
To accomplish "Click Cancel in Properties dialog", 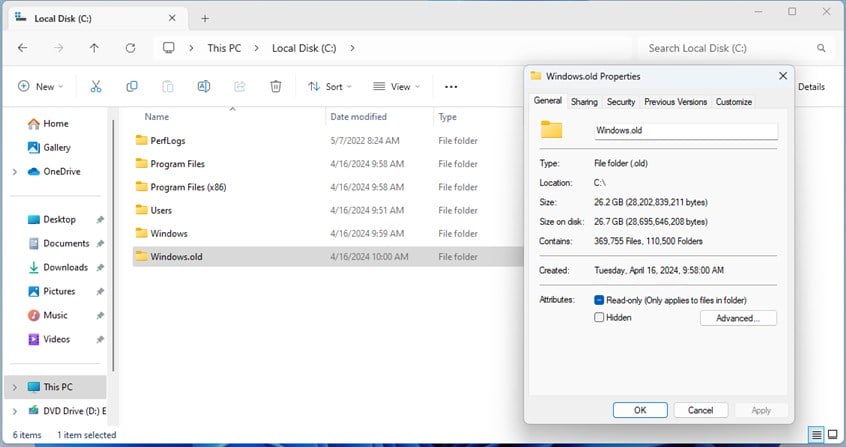I will (x=700, y=410).
